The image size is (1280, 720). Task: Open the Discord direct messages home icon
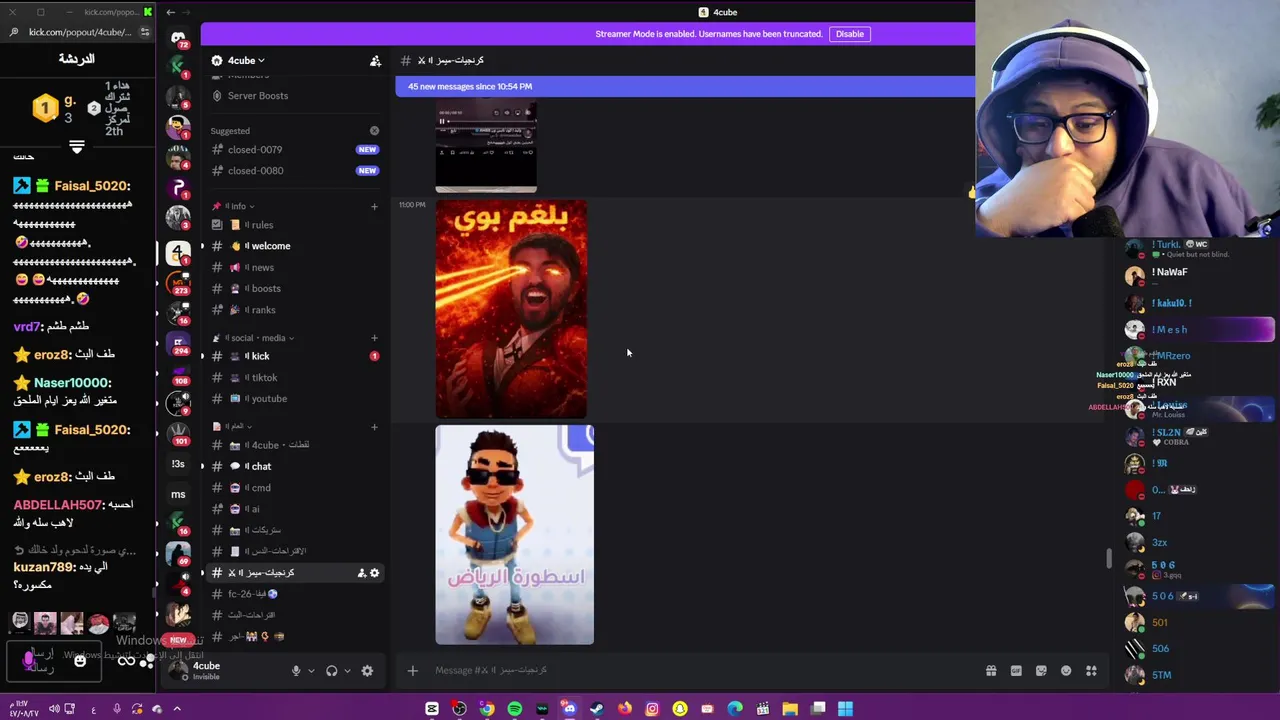(x=178, y=38)
